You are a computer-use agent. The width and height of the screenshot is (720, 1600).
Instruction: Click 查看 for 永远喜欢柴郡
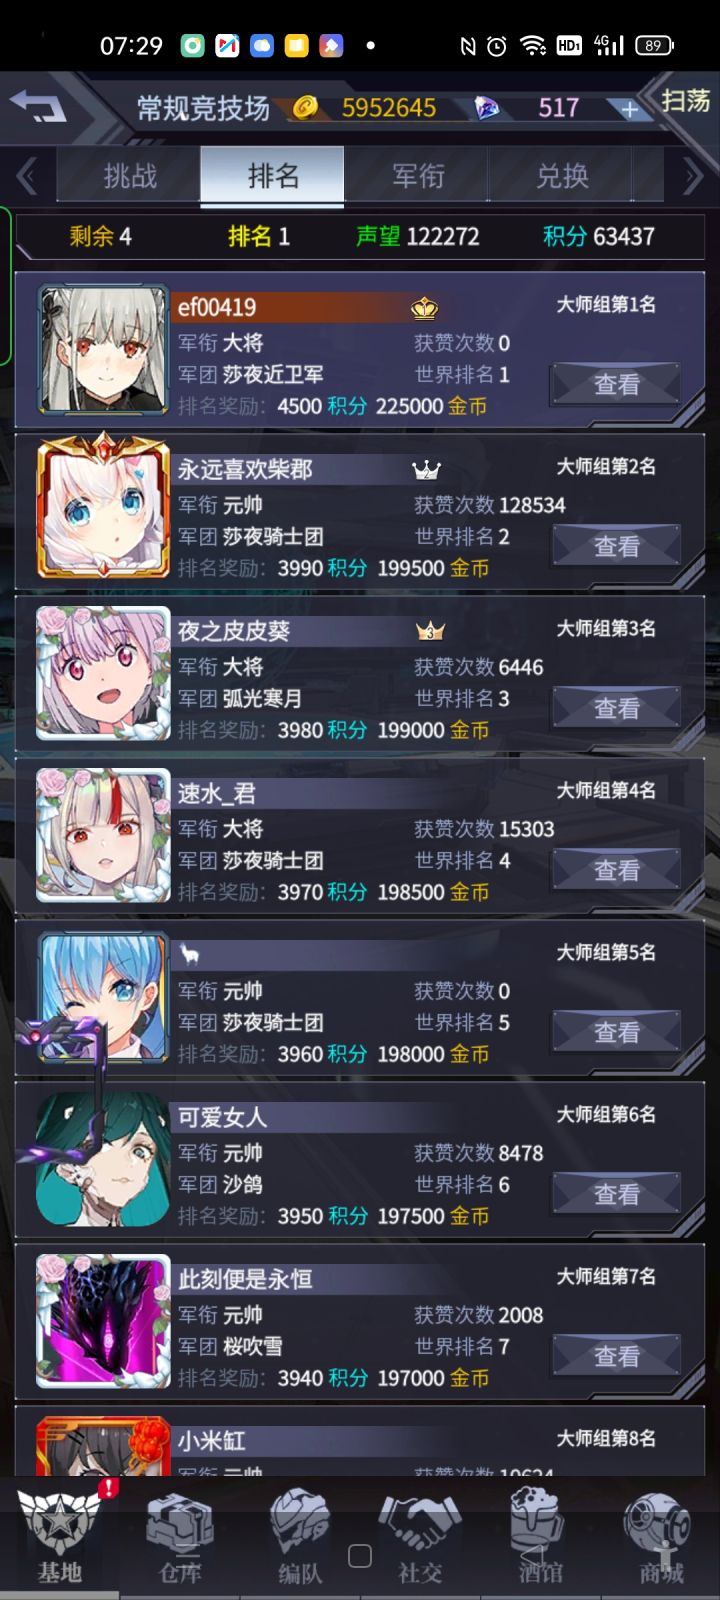tap(616, 546)
